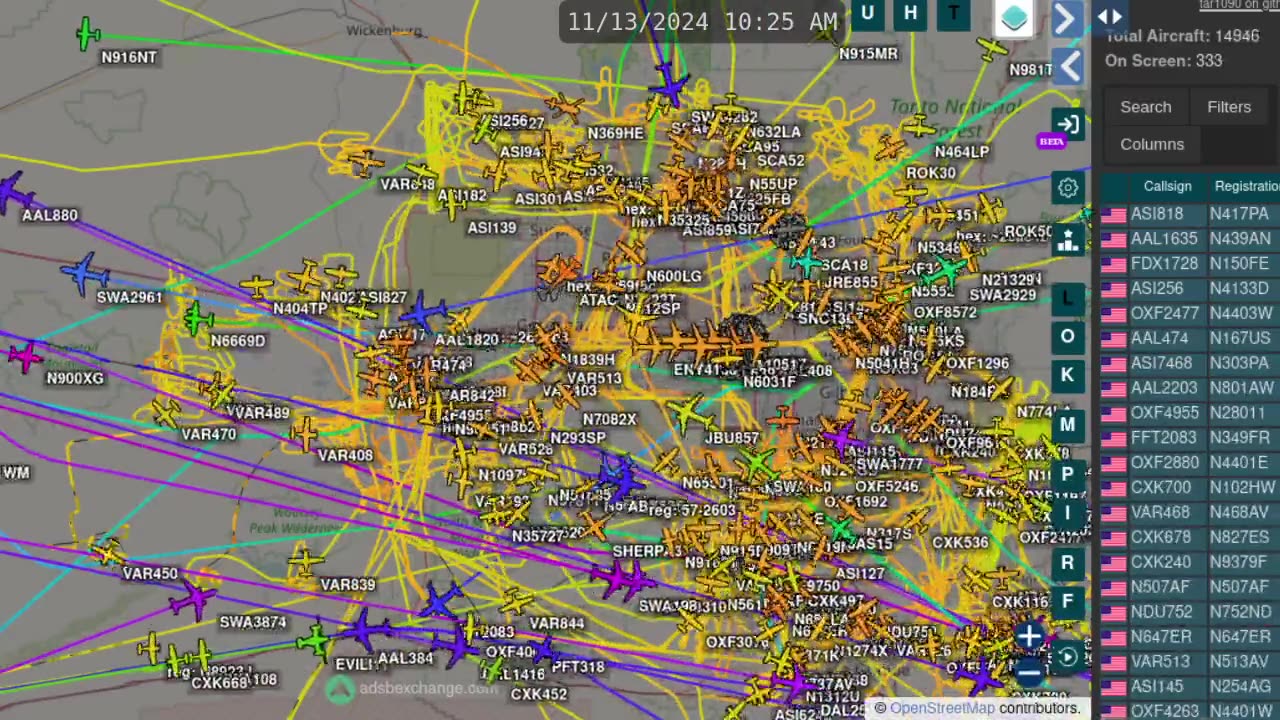Viewport: 1280px width, 720px height.
Task: Click registration N801AW in the table
Action: (x=1242, y=388)
